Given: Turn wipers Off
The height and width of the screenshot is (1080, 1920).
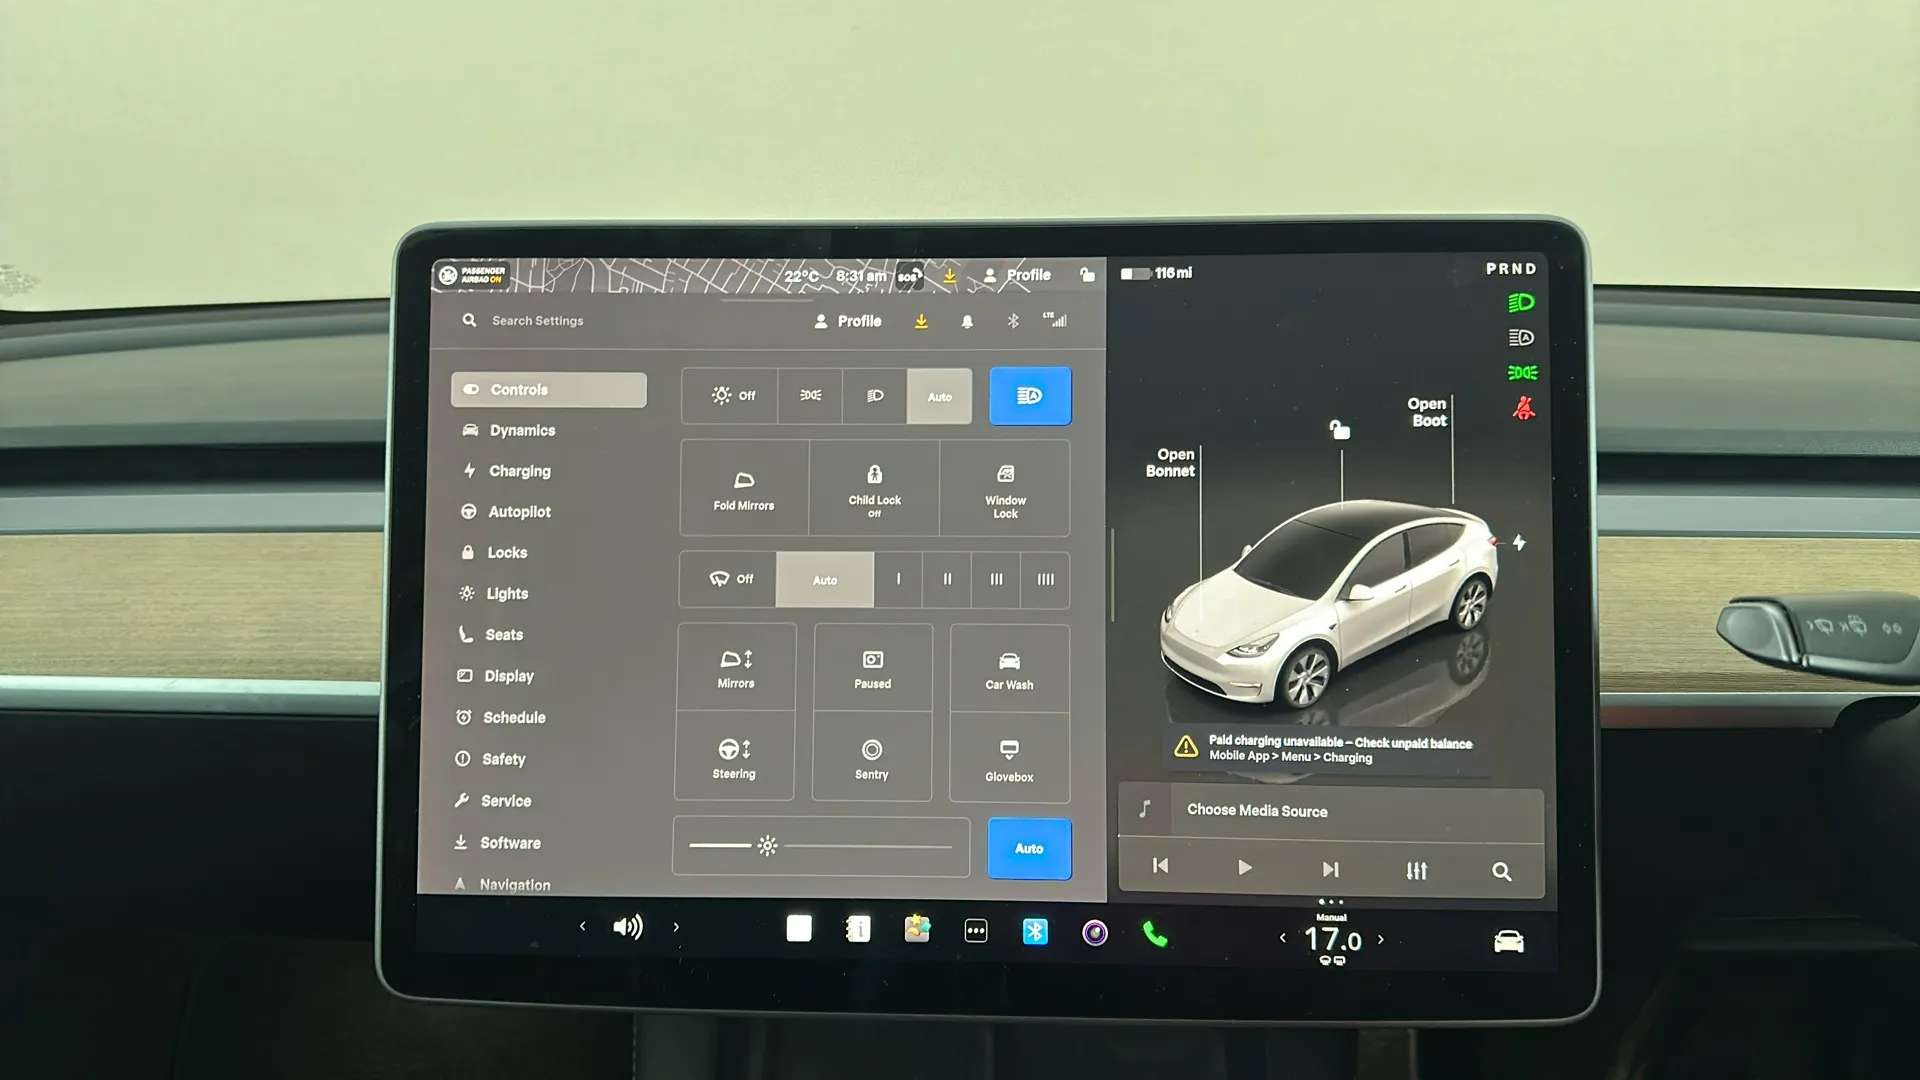Looking at the screenshot, I should 729,579.
